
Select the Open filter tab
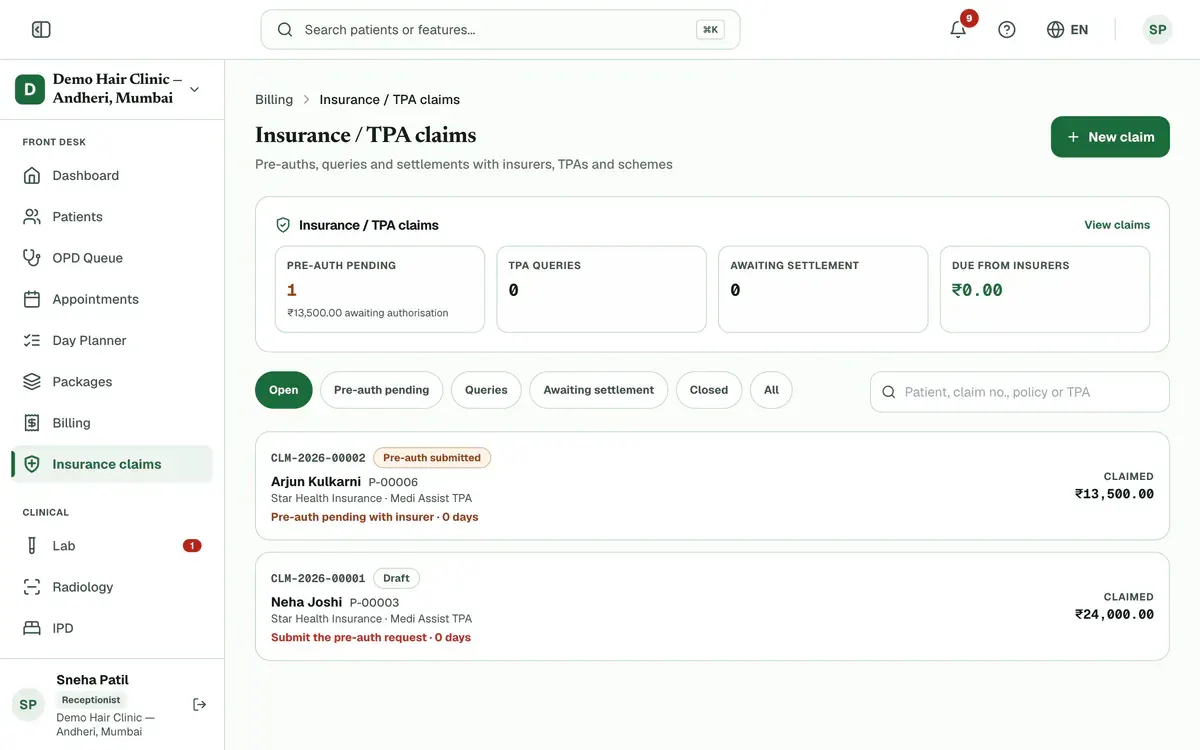(284, 390)
